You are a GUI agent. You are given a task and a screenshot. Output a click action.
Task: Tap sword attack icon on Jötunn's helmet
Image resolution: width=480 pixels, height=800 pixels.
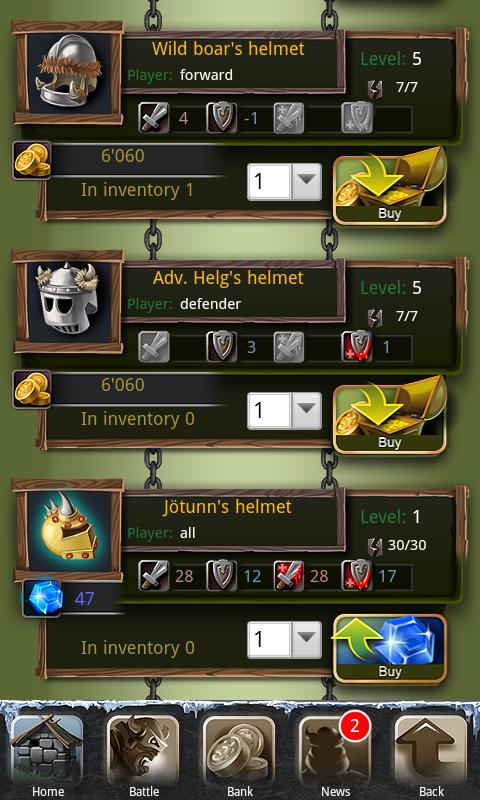(x=154, y=576)
